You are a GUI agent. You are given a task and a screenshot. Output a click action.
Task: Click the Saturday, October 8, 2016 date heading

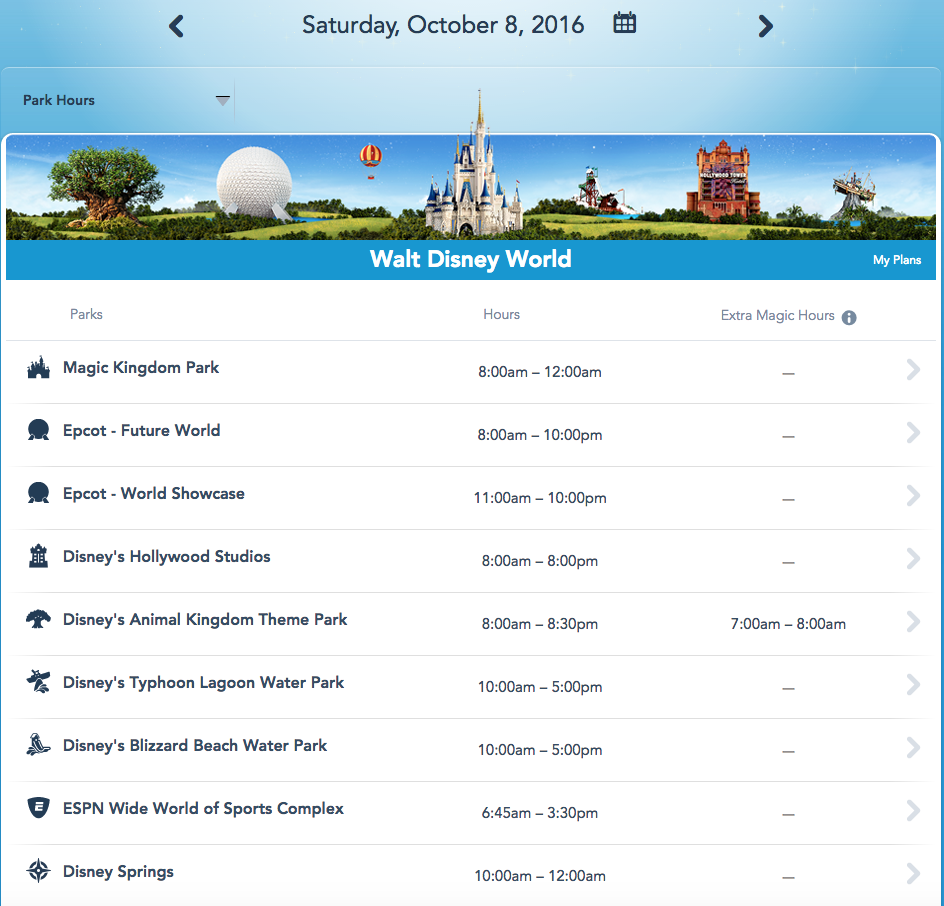click(443, 25)
